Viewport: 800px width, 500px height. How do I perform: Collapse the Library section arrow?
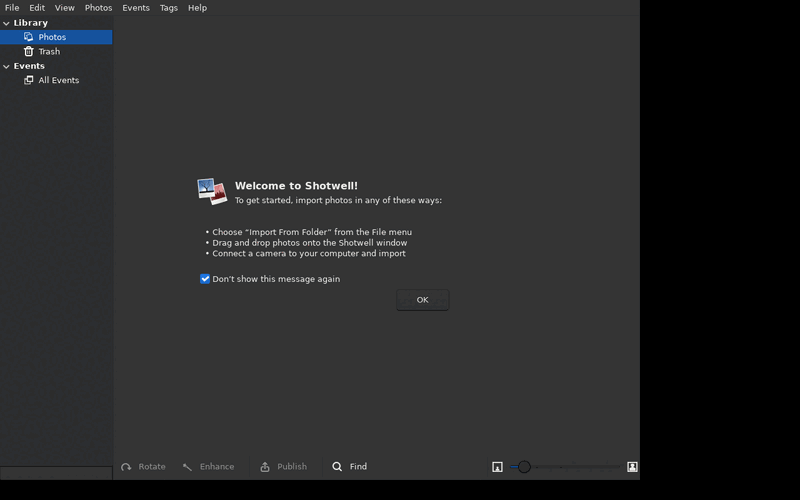pos(6,23)
